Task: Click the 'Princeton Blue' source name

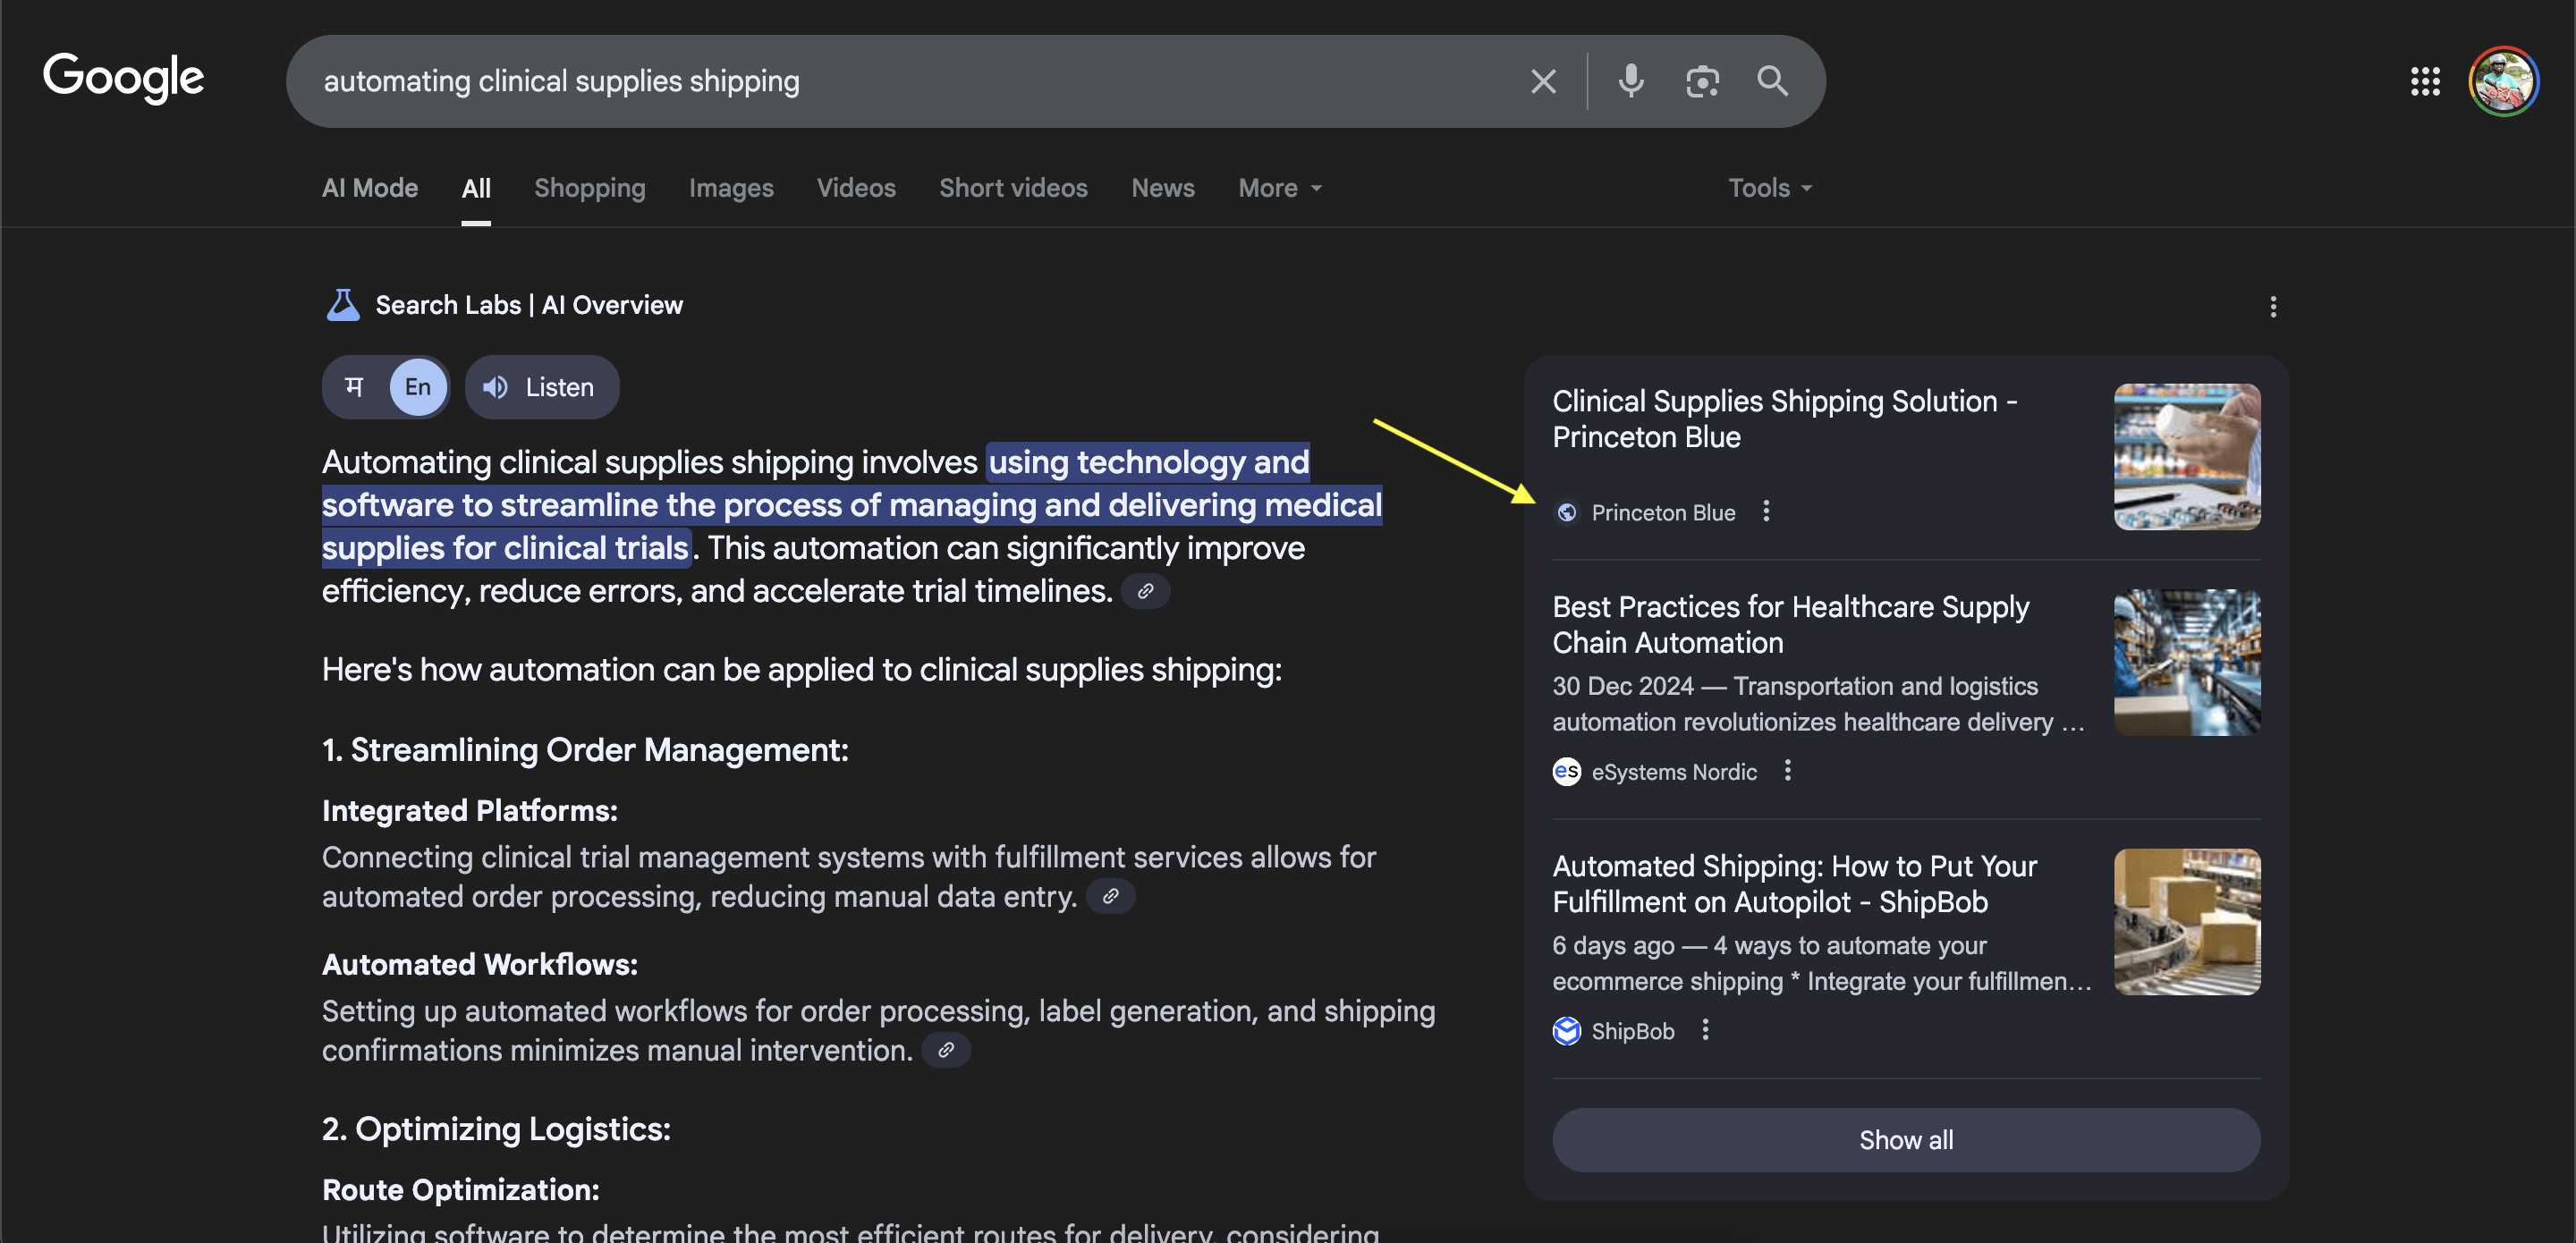Action: [x=1663, y=513]
